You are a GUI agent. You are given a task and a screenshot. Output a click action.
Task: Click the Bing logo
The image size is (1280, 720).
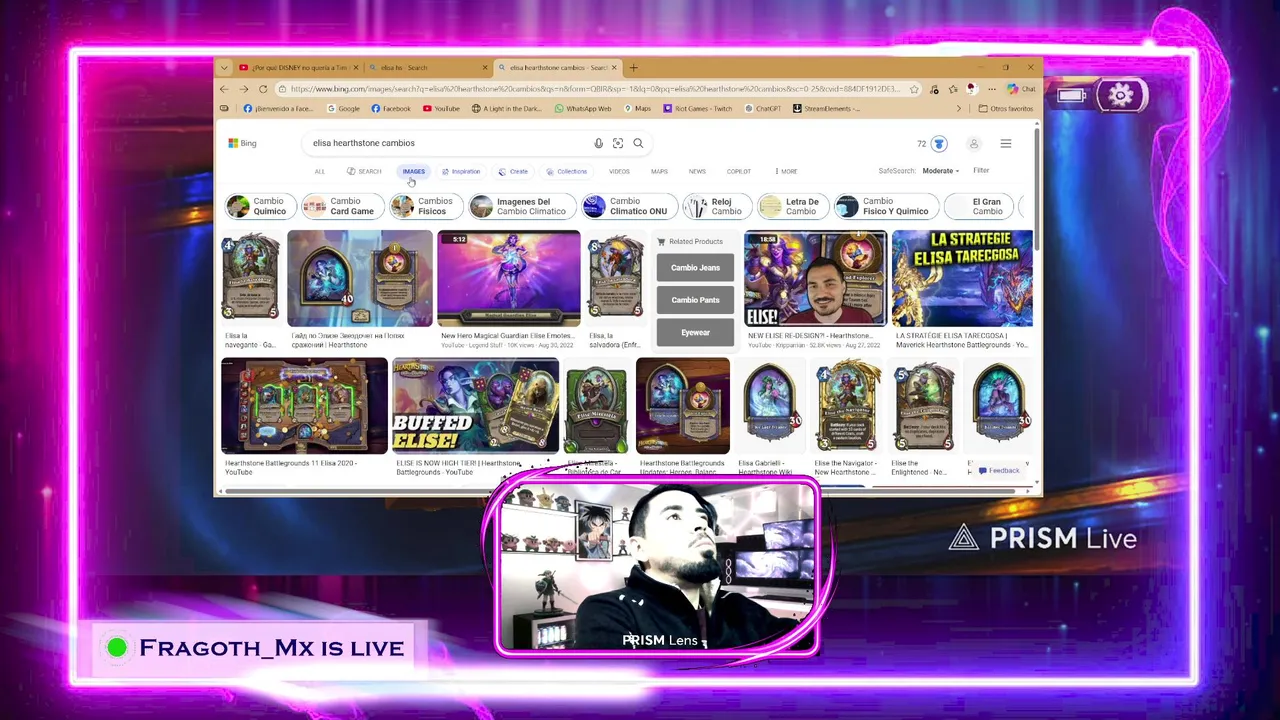(242, 143)
